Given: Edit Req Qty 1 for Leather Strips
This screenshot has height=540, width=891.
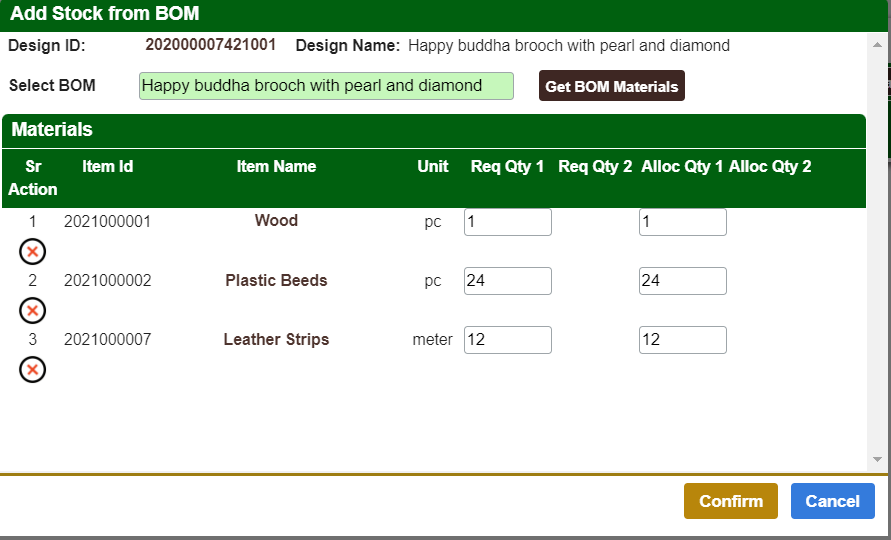Looking at the screenshot, I should click(507, 340).
